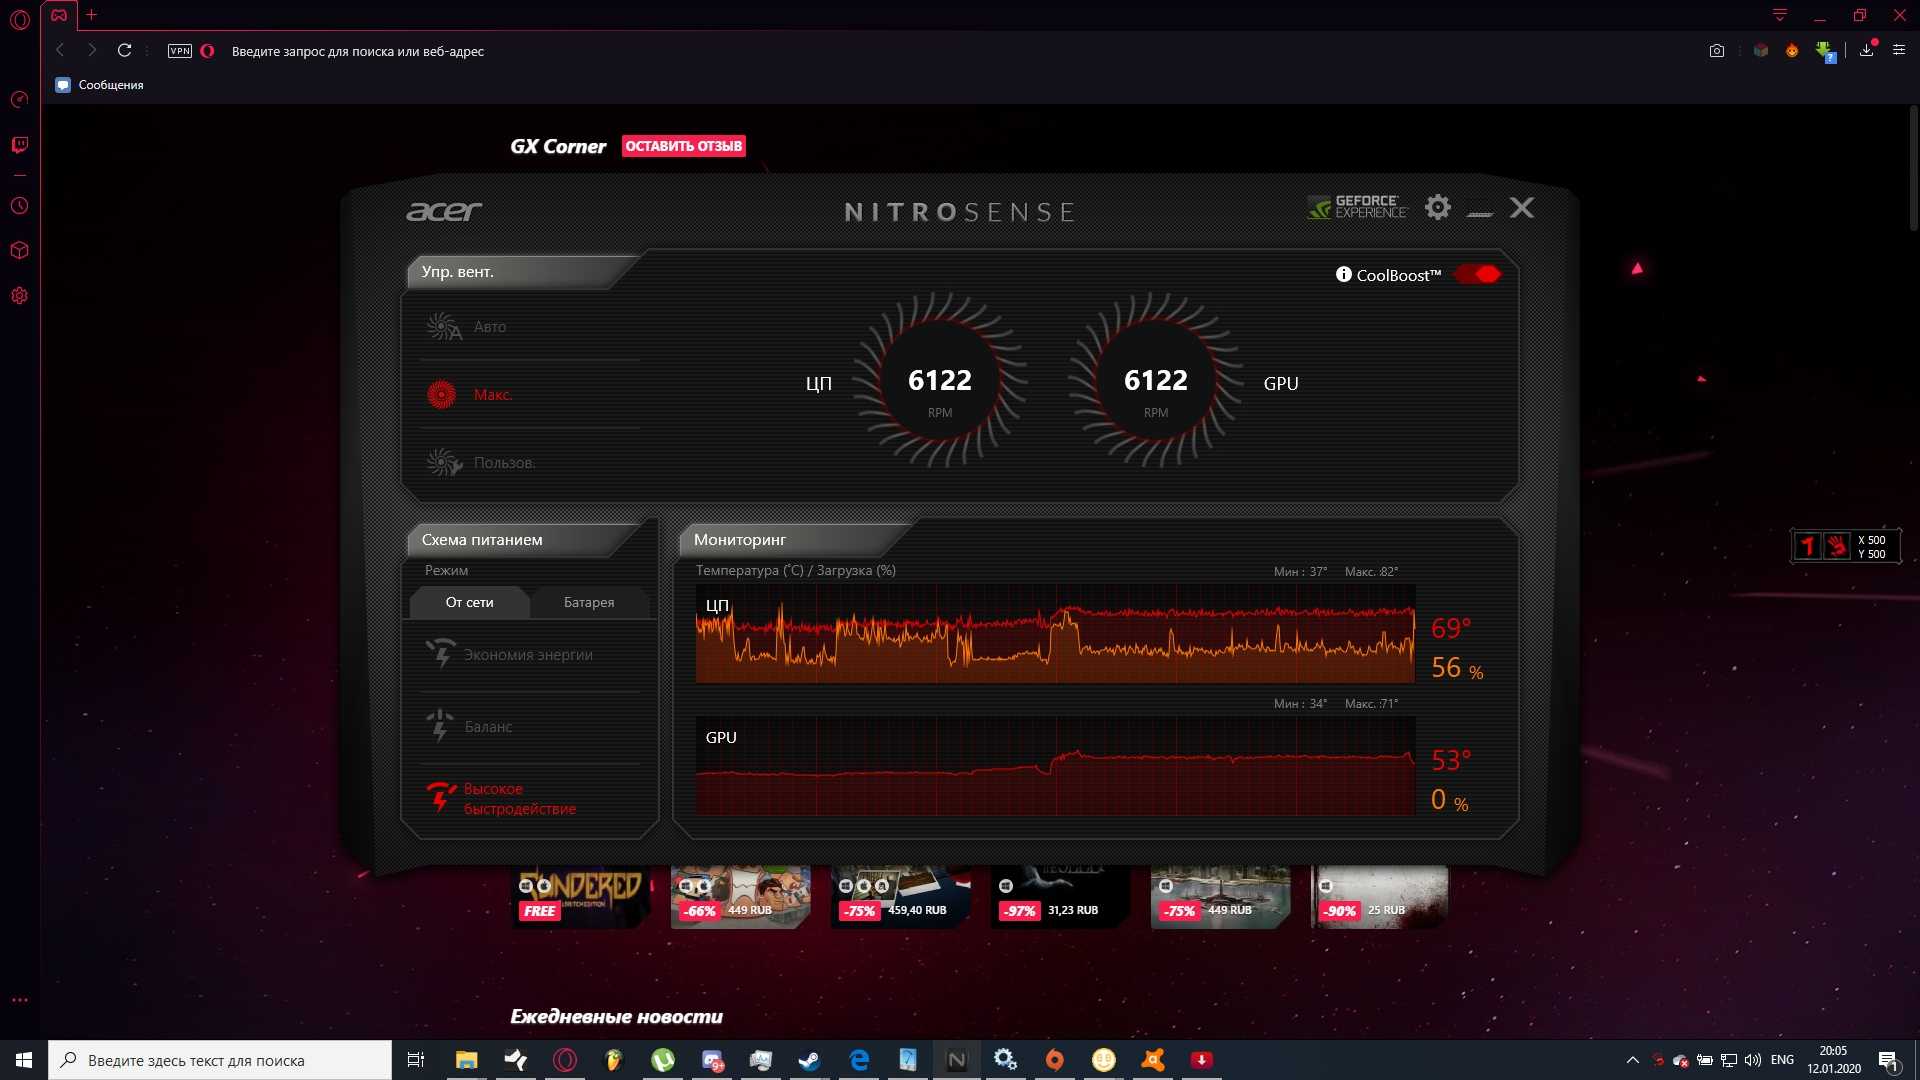Open Opera main menu logo
The width and height of the screenshot is (1920, 1080).
click(x=19, y=20)
